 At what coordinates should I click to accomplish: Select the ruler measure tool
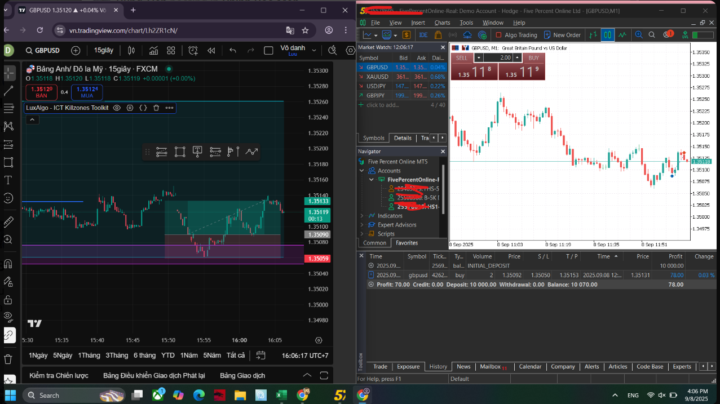(x=8, y=222)
